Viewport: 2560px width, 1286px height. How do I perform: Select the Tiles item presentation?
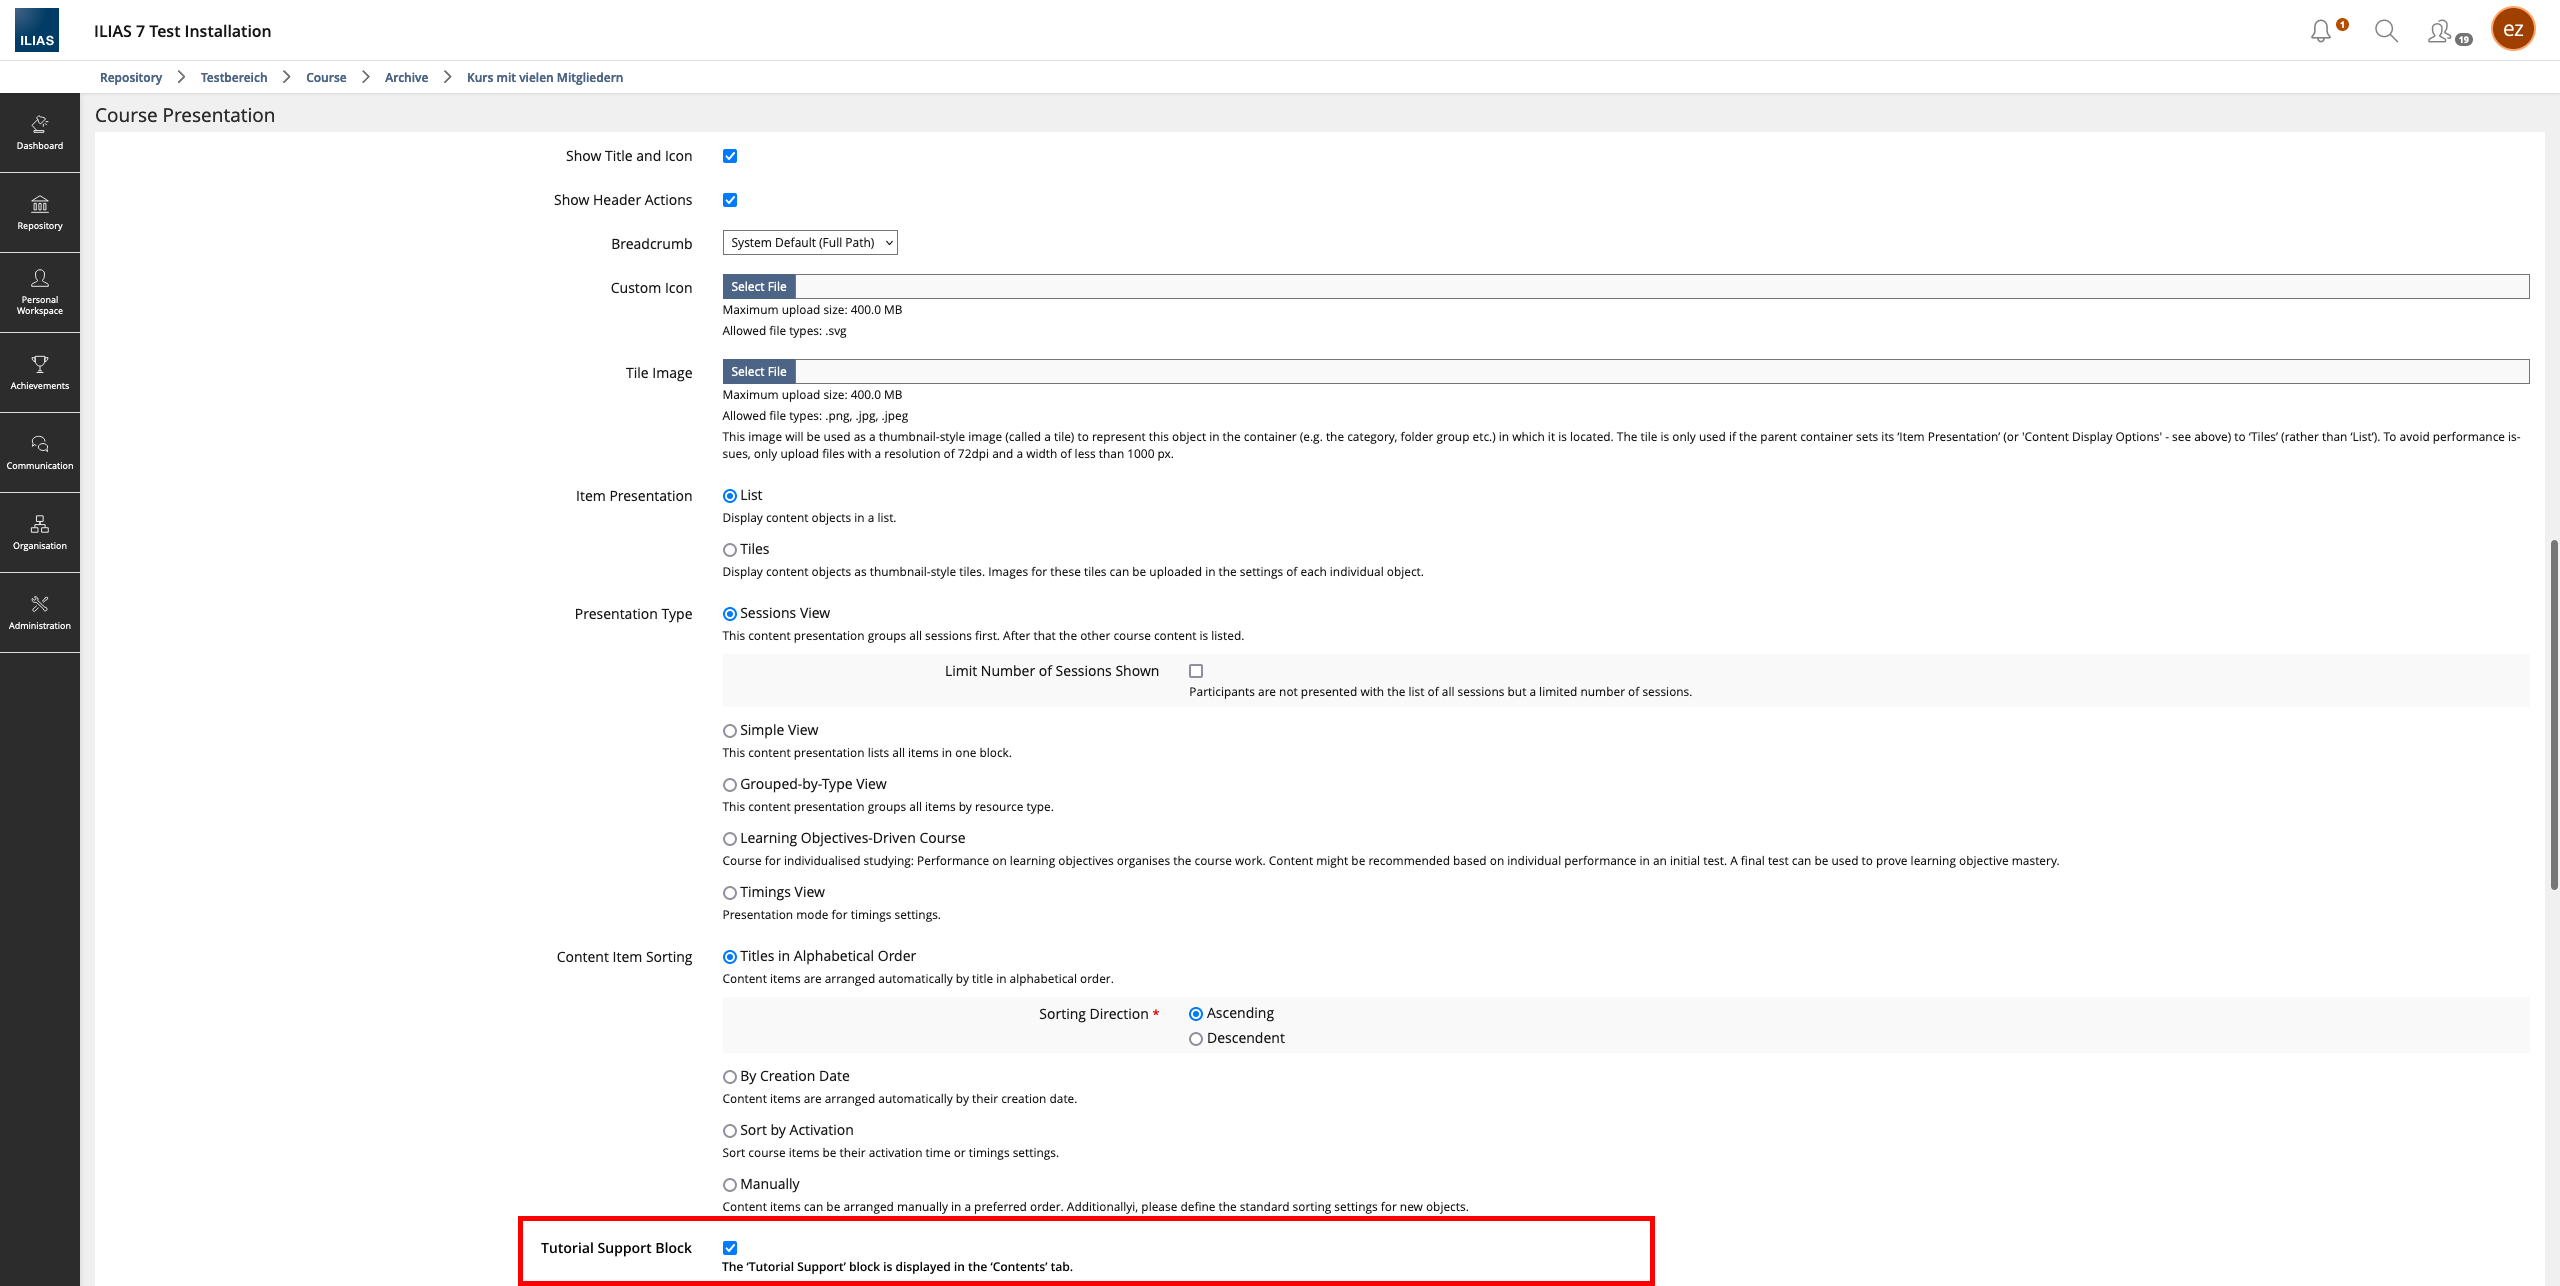click(730, 550)
